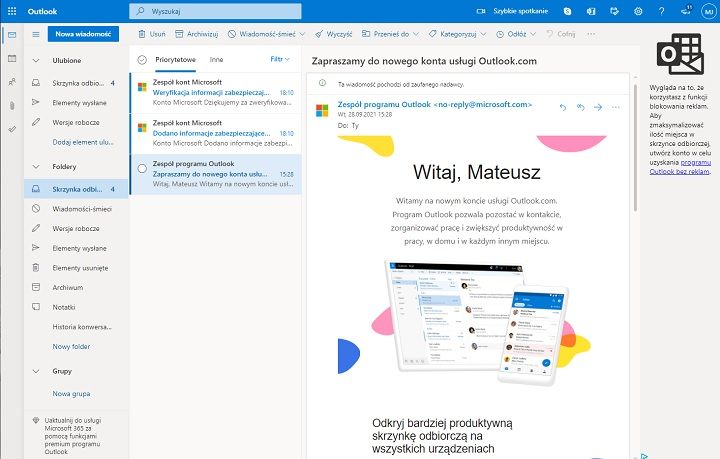The width and height of the screenshot is (720, 459).
Task: Expand the Przenieś do dropdown
Action: pyautogui.click(x=400, y=33)
